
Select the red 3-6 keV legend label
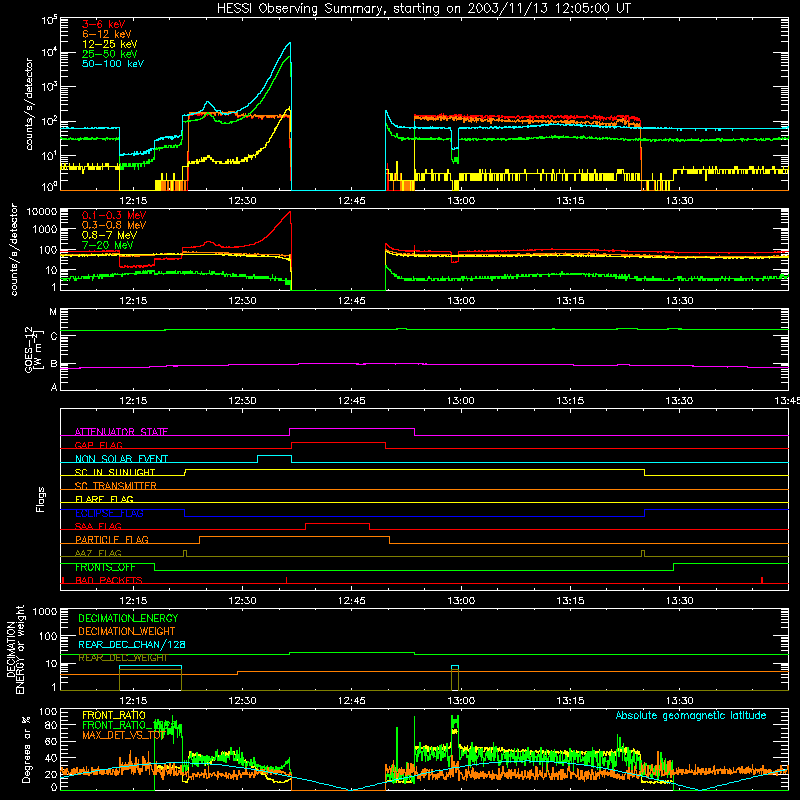tap(103, 24)
